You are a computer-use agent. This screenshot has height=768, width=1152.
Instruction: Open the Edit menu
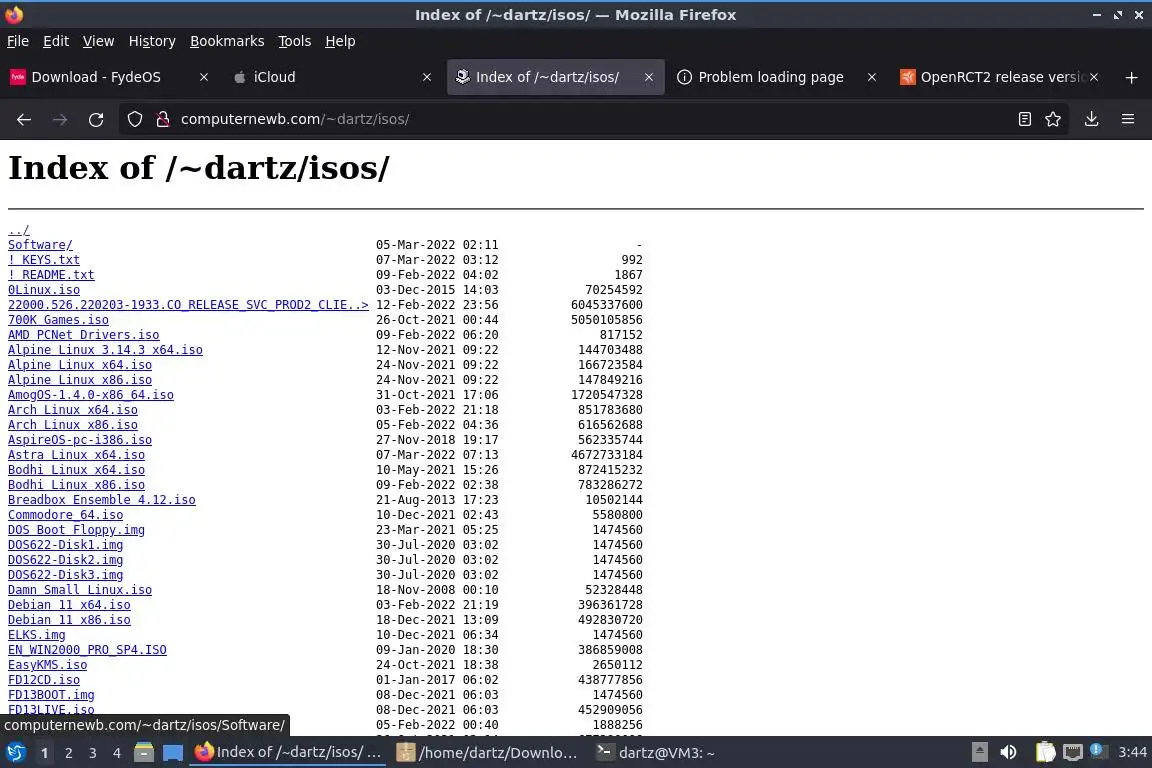tap(56, 41)
